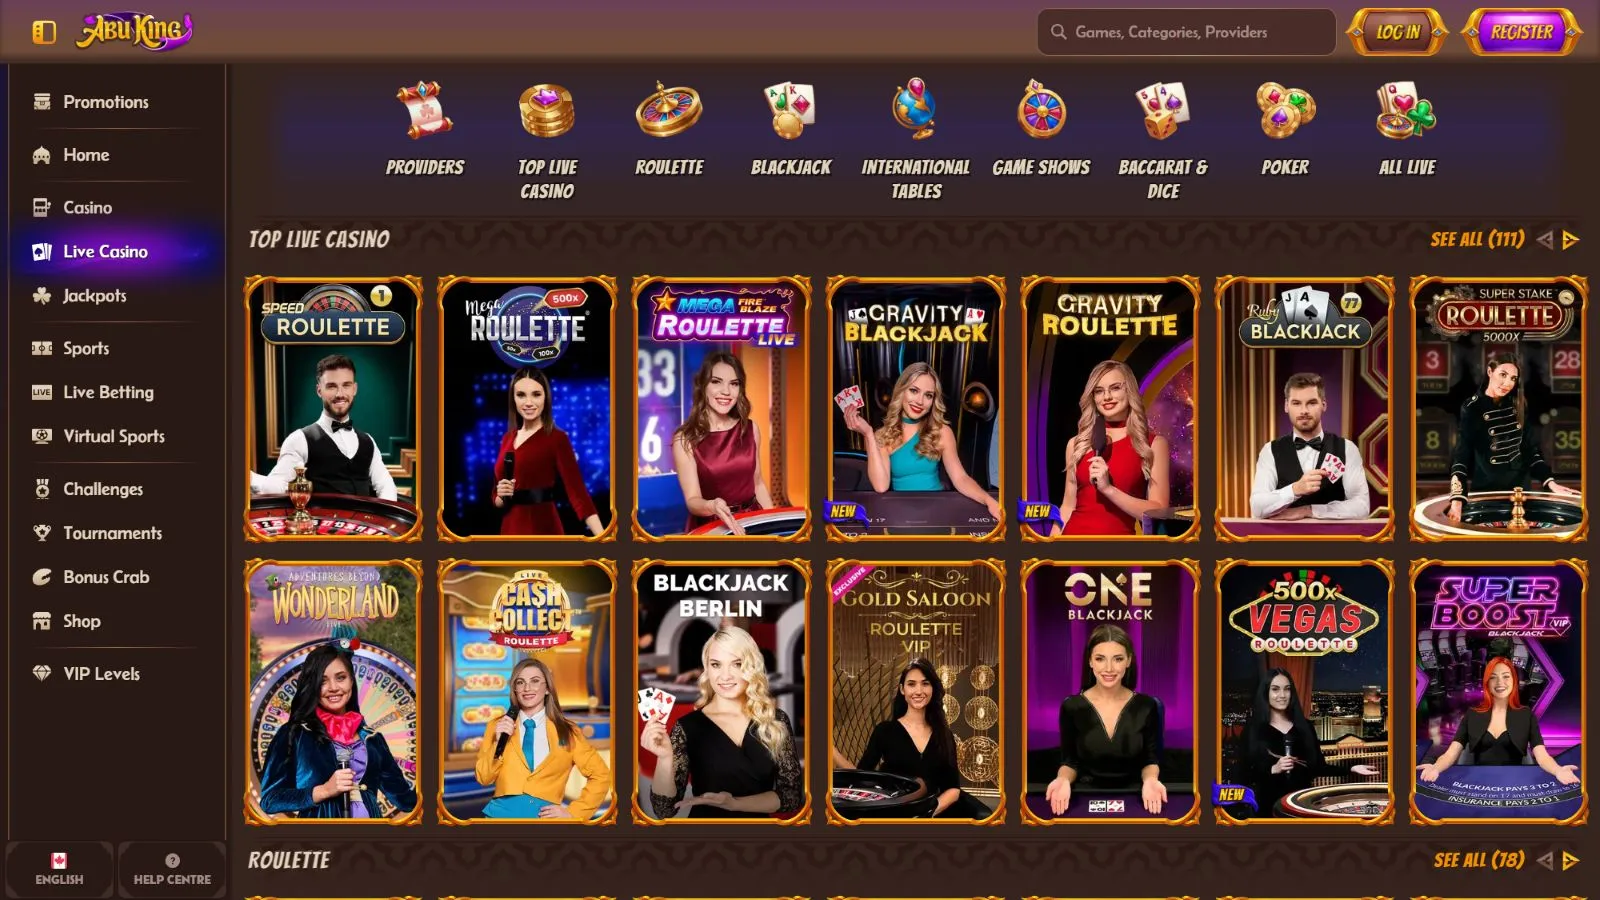Select the Top Live Casino coin stack icon
The image size is (1600, 900).
[x=547, y=110]
